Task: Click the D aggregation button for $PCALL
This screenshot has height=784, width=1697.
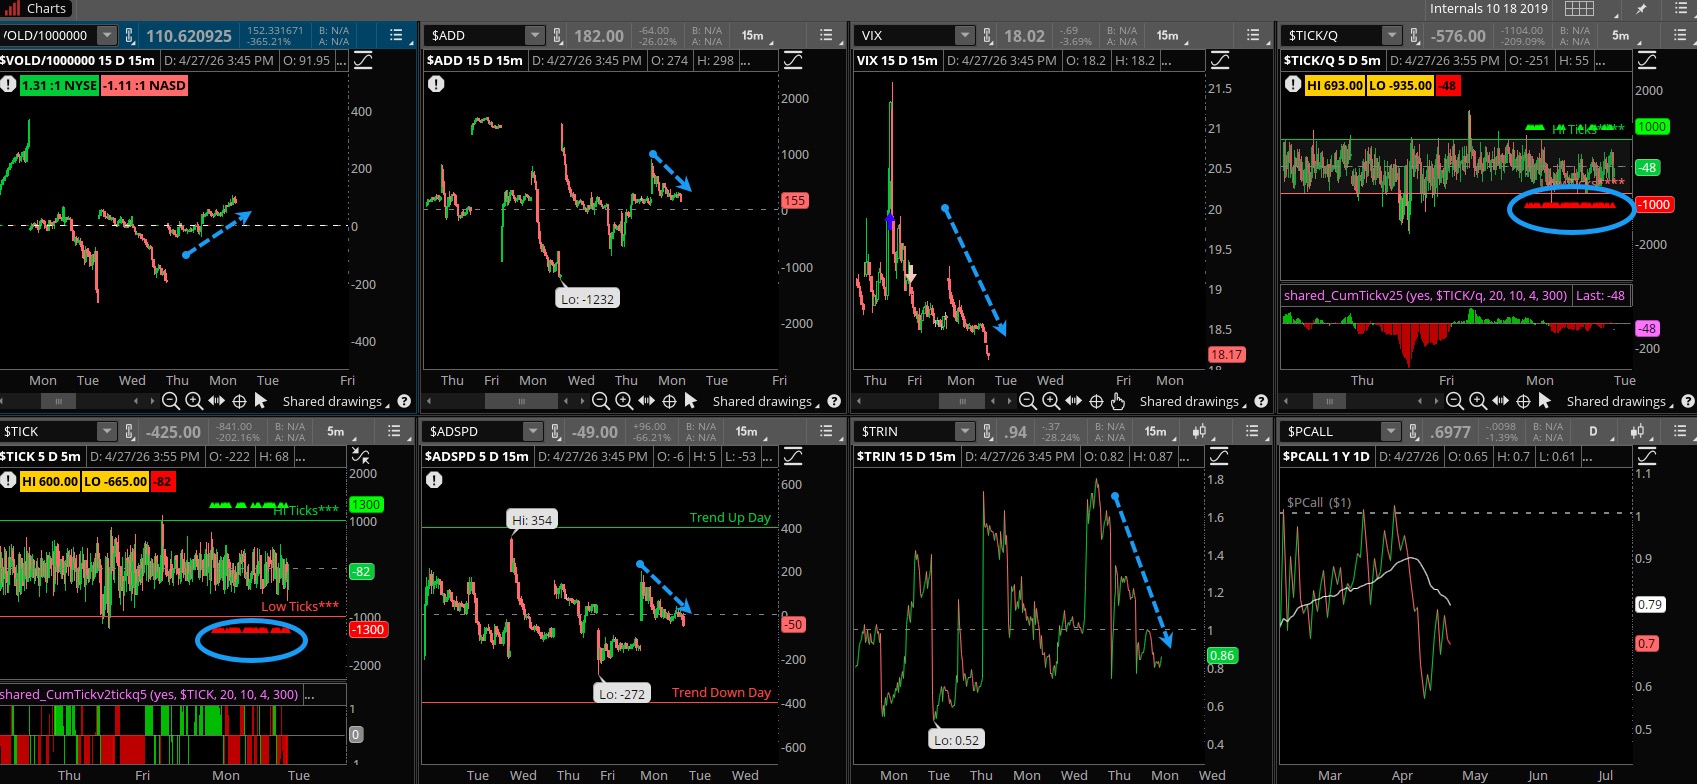Action: click(x=1593, y=431)
